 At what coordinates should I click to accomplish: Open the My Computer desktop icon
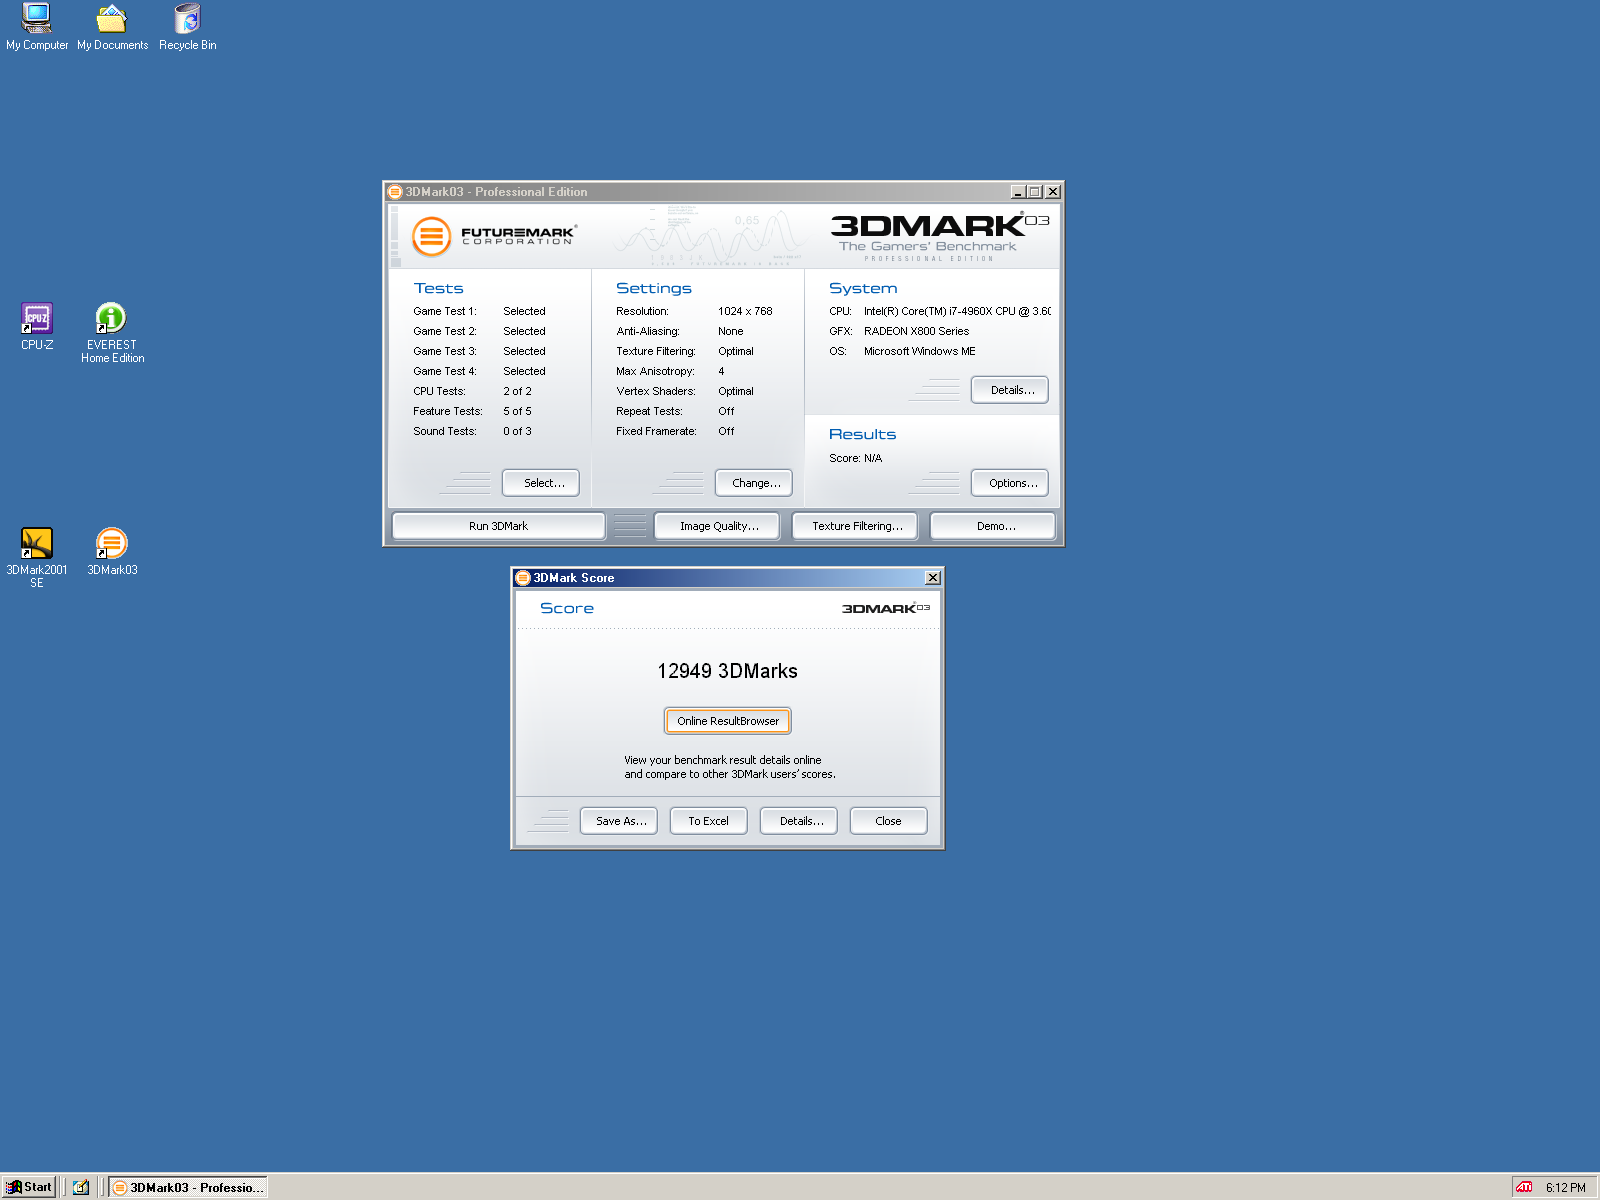pos(37,27)
